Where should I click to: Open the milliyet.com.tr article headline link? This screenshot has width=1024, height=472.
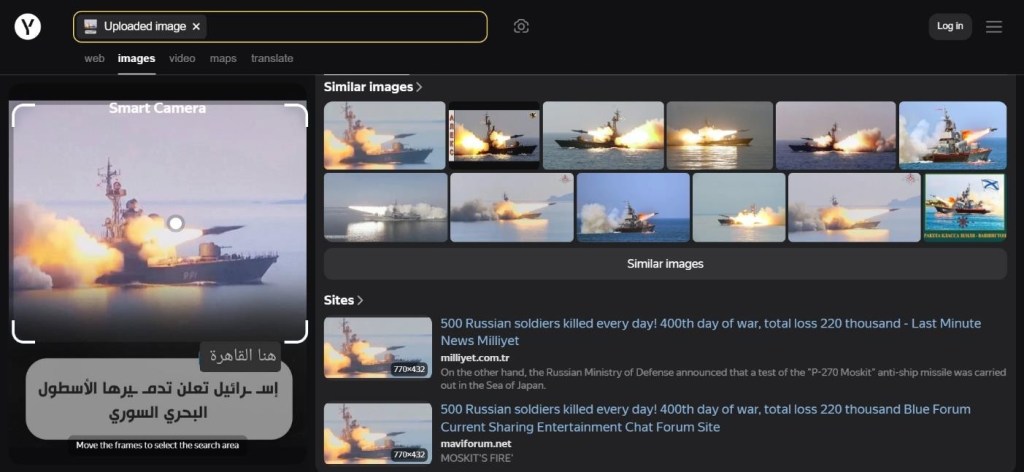click(710, 332)
